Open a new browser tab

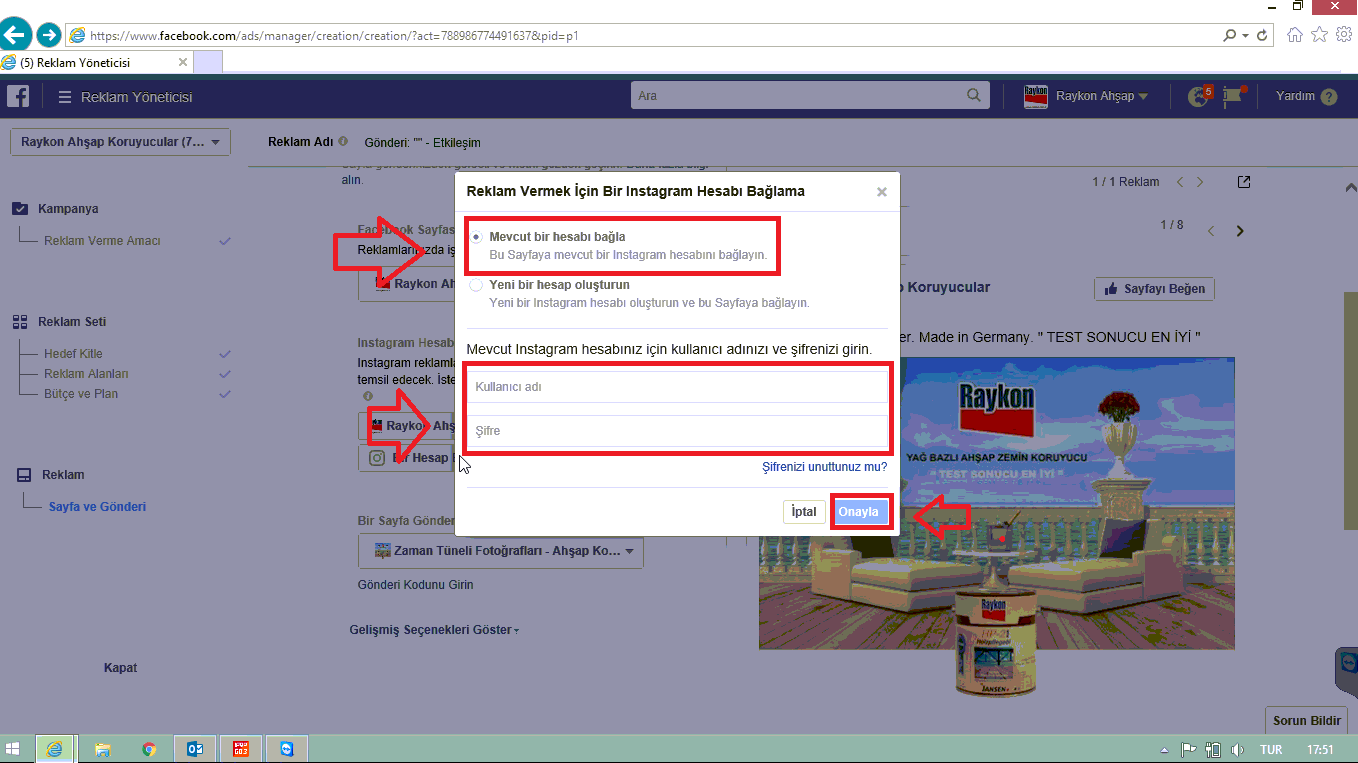click(x=208, y=62)
